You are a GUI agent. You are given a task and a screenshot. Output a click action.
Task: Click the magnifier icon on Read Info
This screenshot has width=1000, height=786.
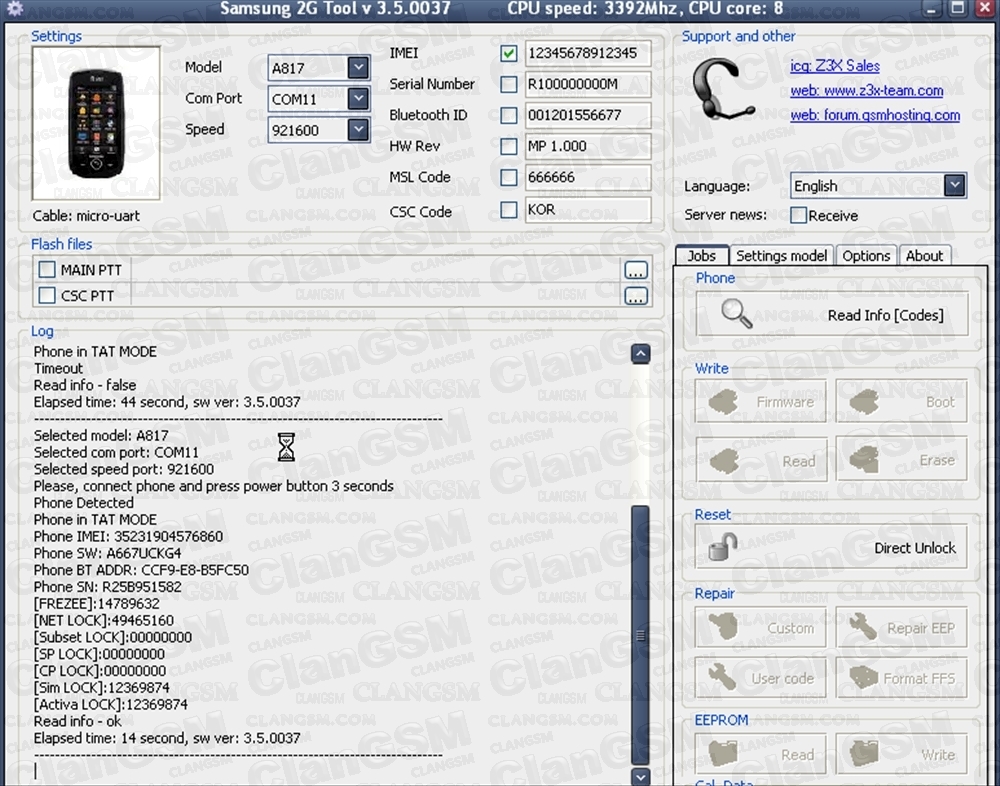pos(737,314)
